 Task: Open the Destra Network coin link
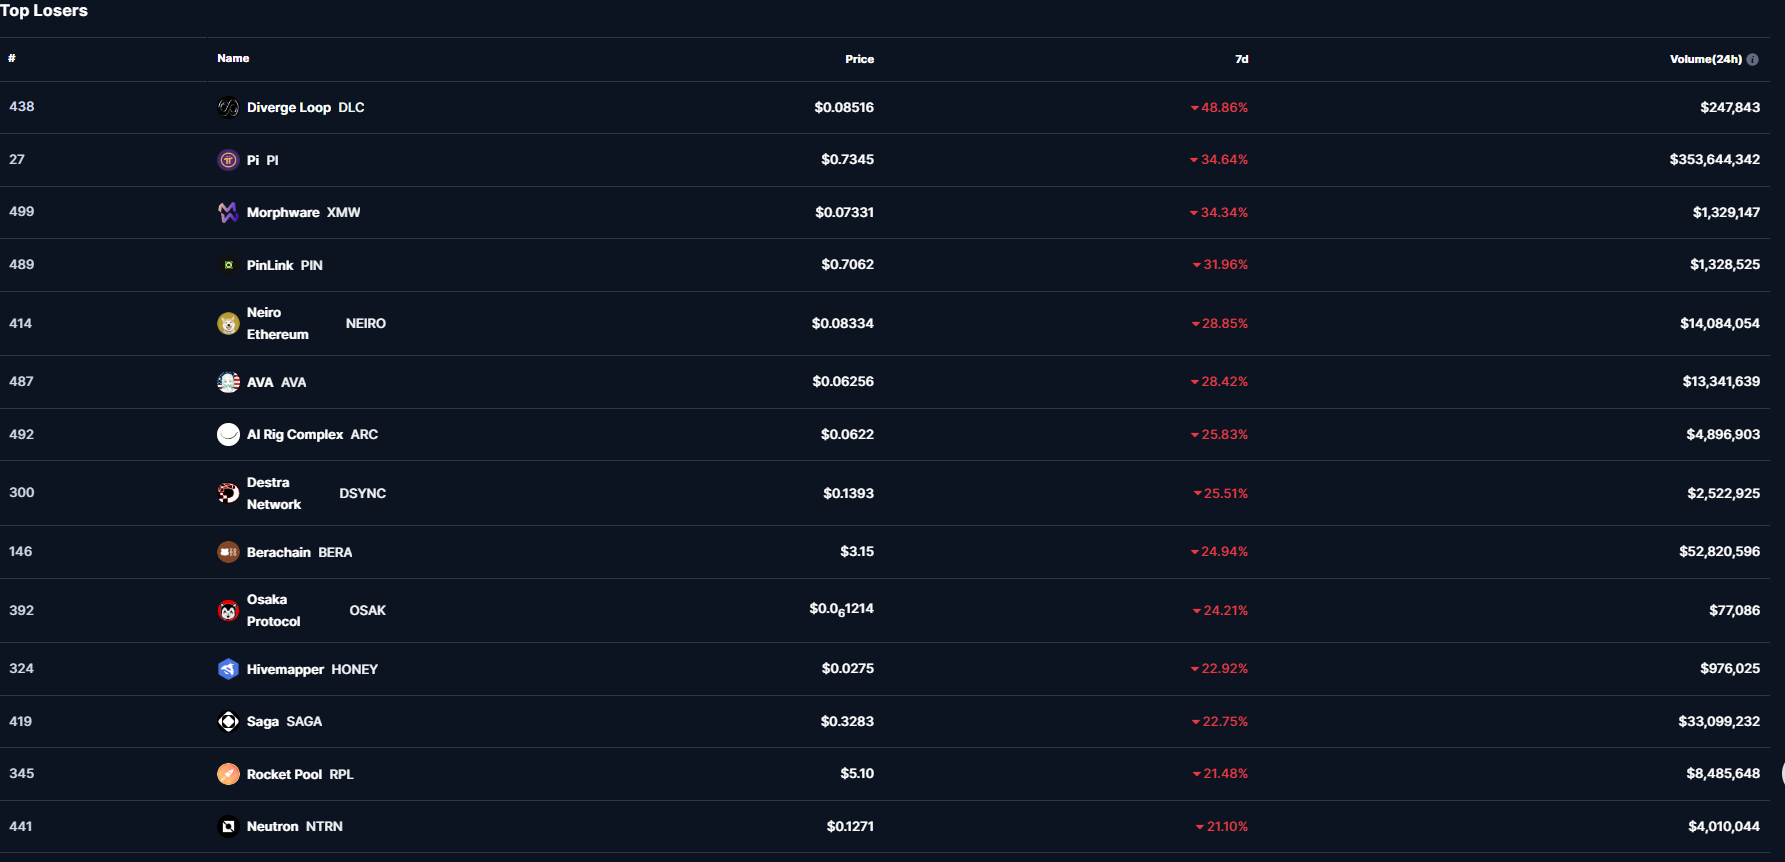click(x=274, y=493)
